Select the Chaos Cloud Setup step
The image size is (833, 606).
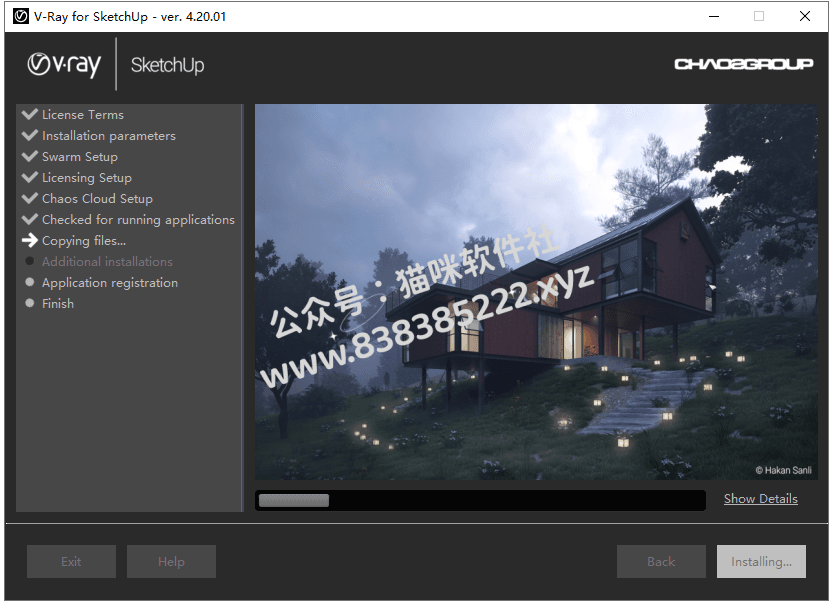97,199
